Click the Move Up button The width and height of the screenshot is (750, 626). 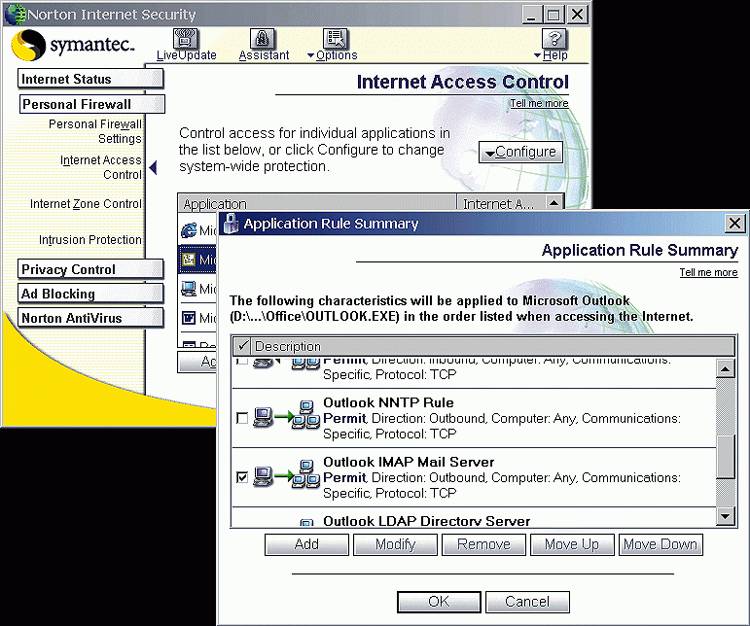pyautogui.click(x=572, y=544)
